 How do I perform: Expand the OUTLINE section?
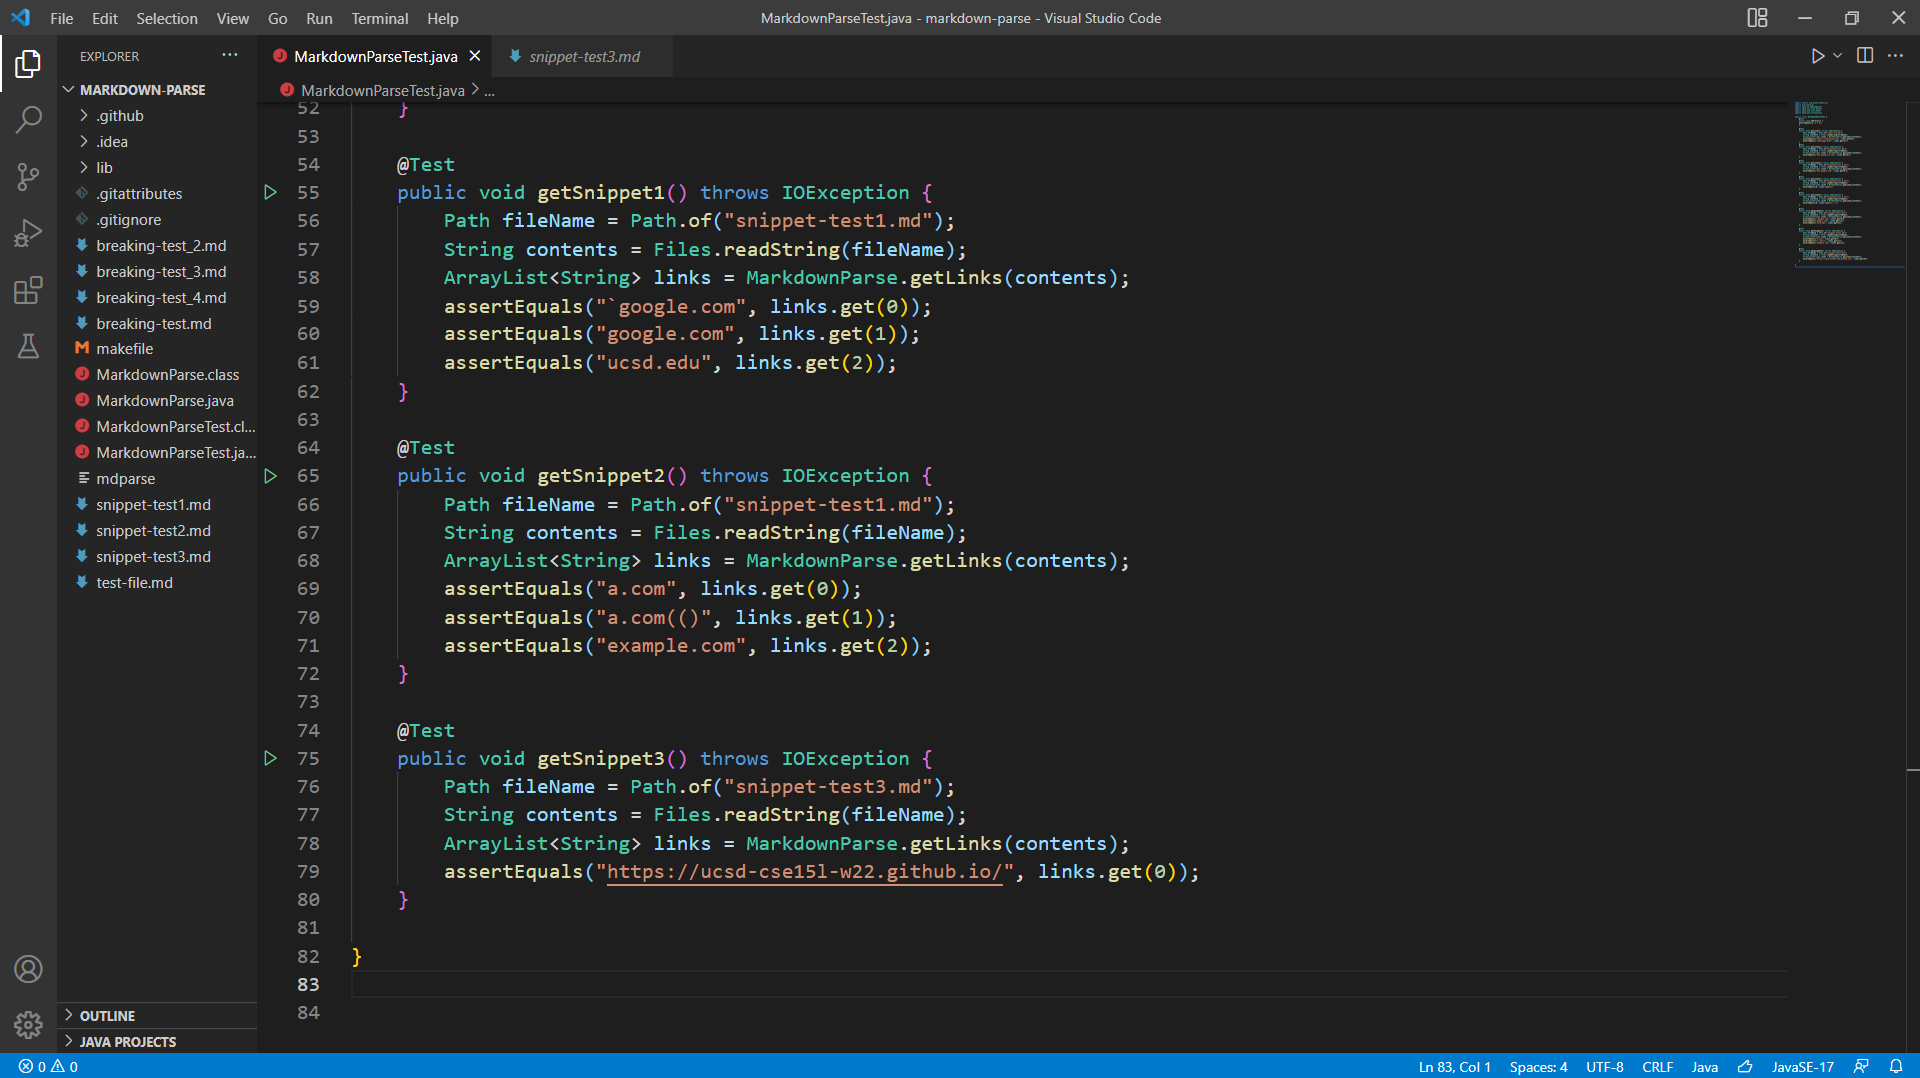click(107, 1016)
